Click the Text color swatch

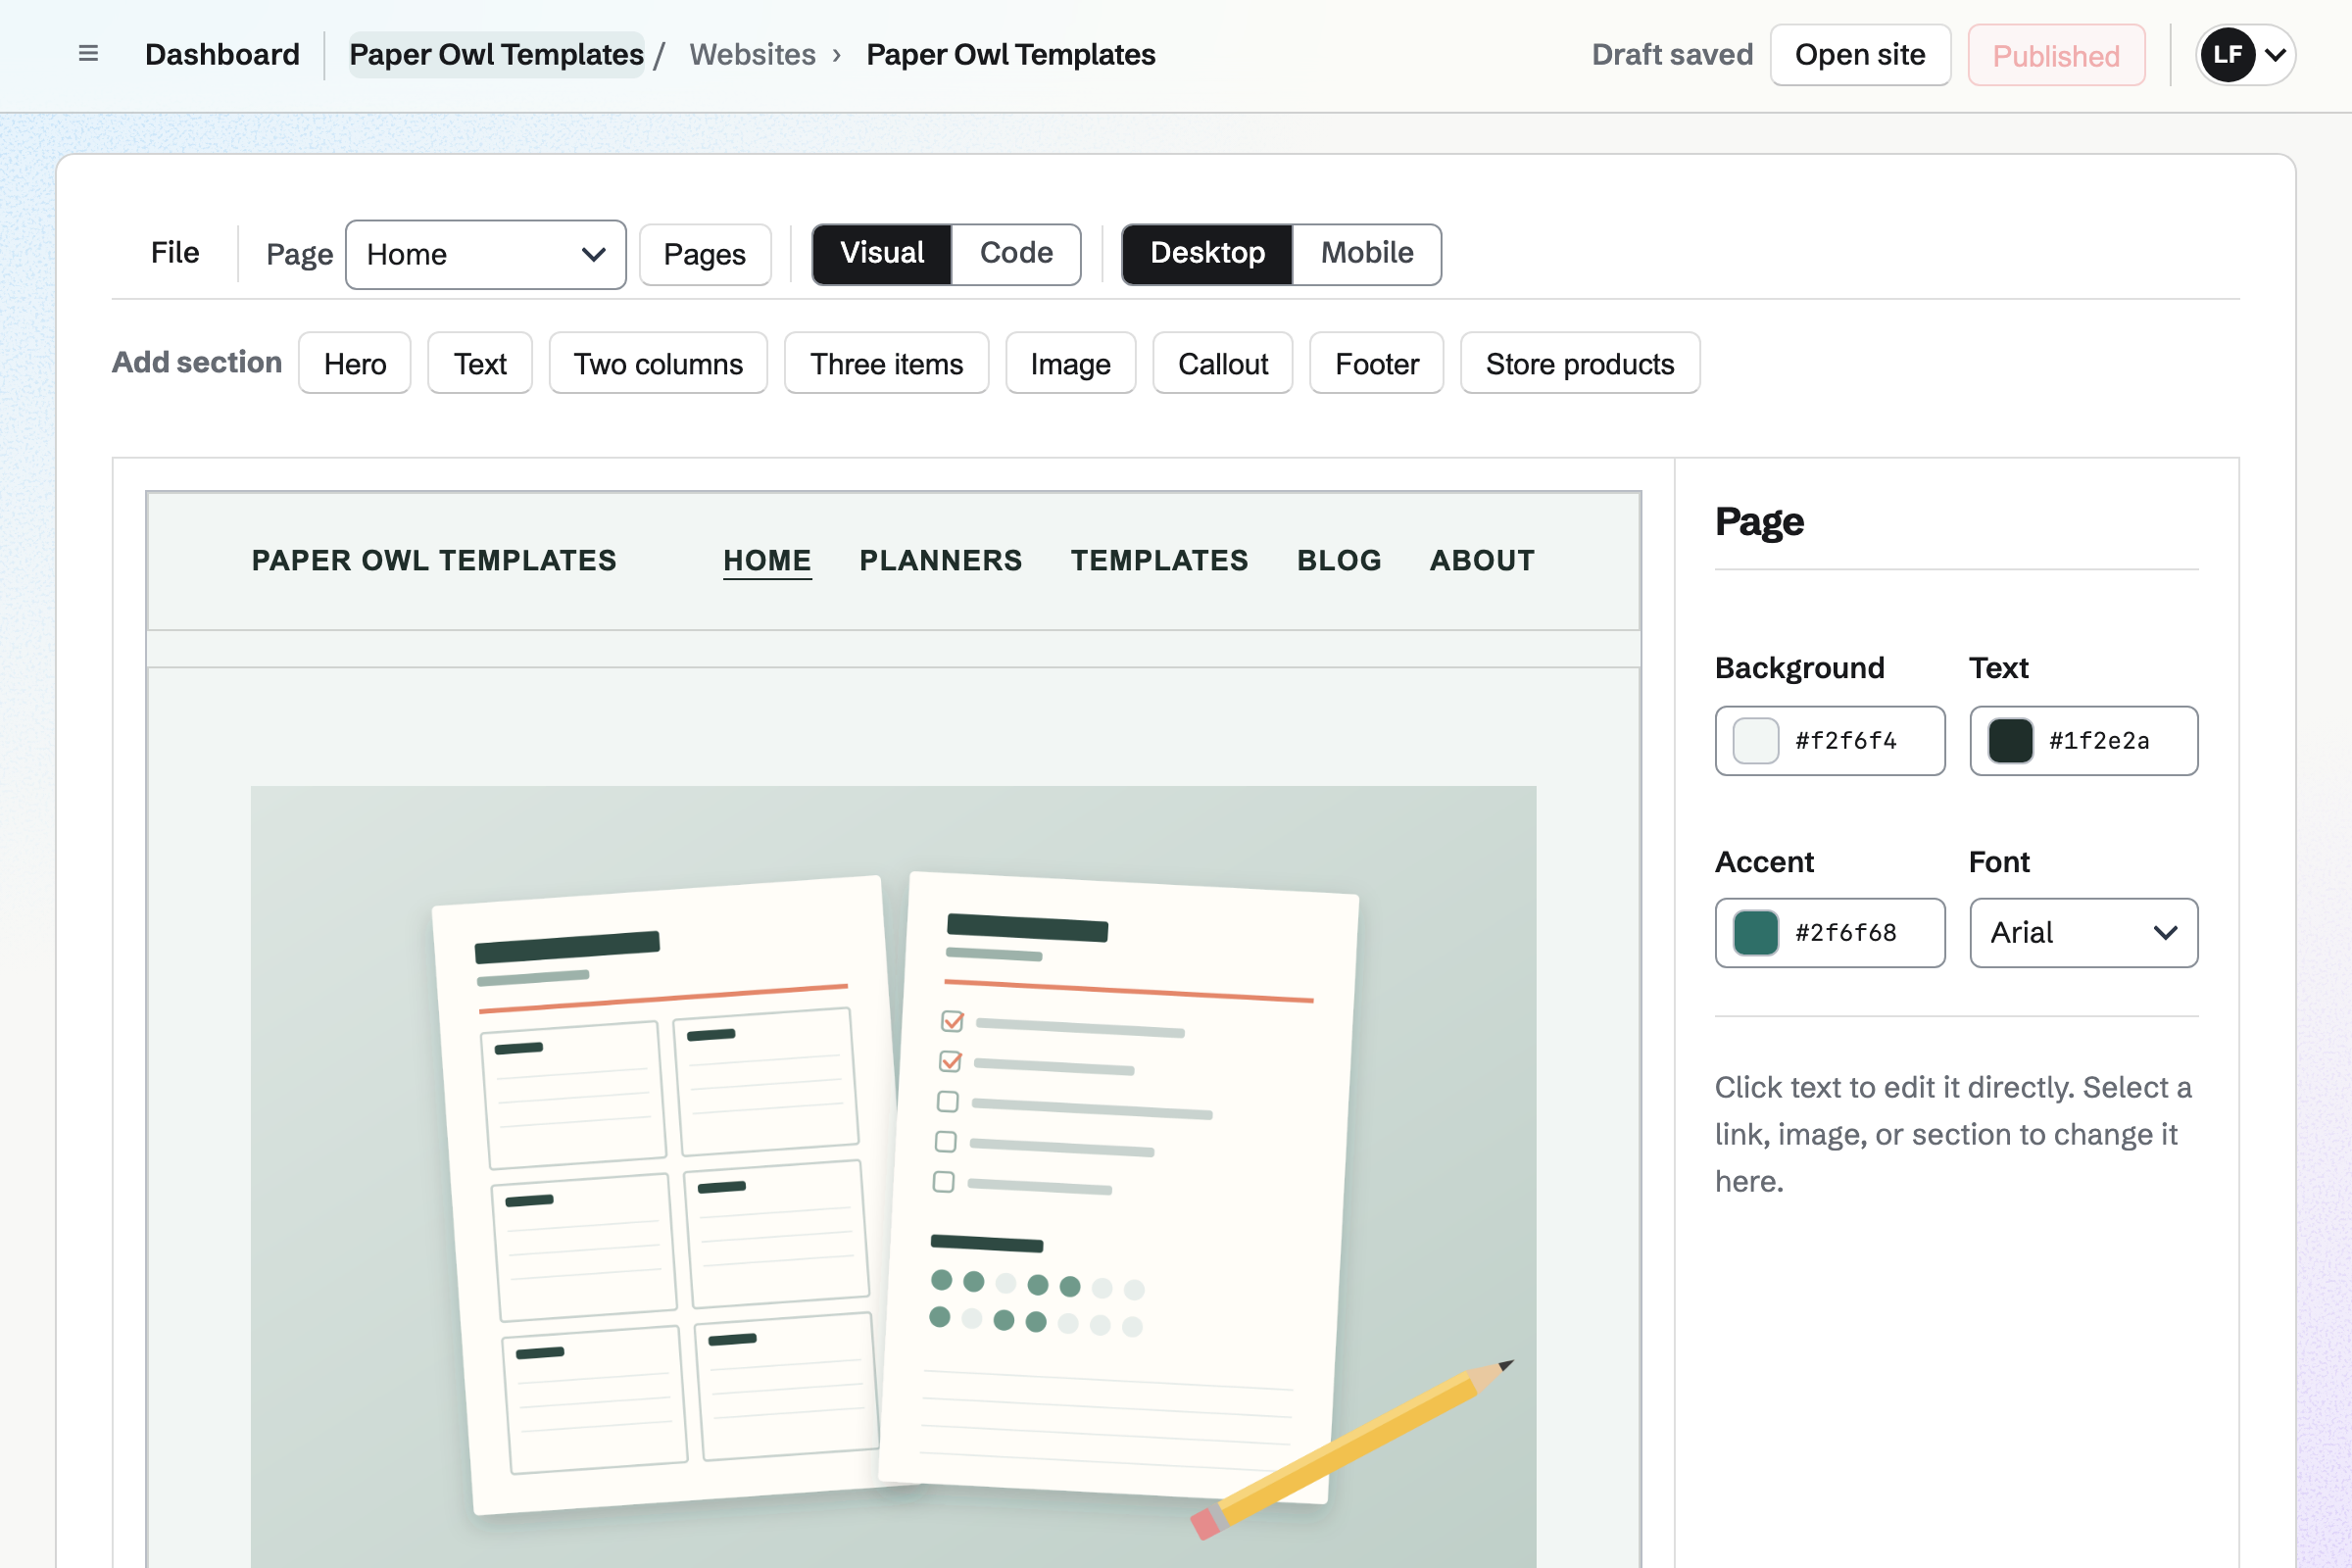pos(2010,740)
